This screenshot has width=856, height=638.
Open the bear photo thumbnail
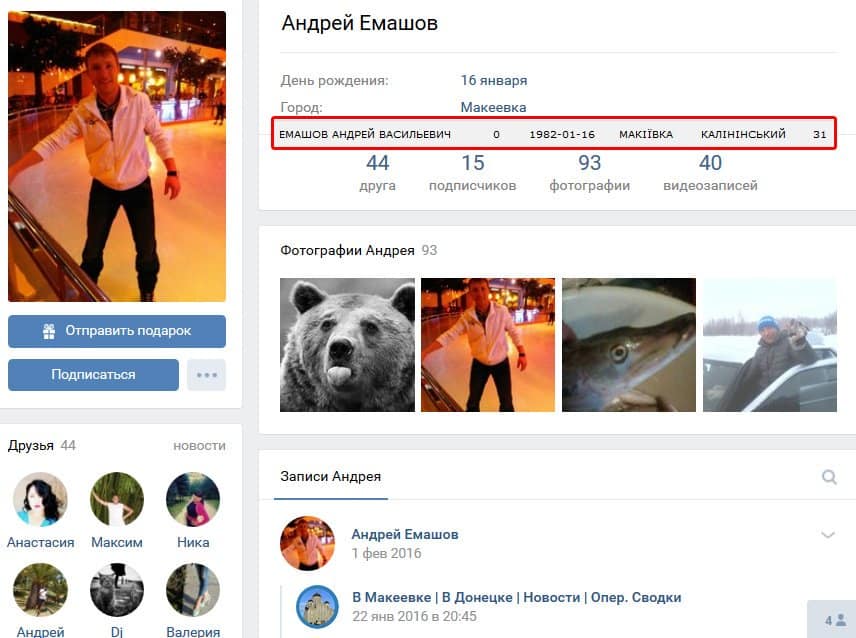[347, 345]
